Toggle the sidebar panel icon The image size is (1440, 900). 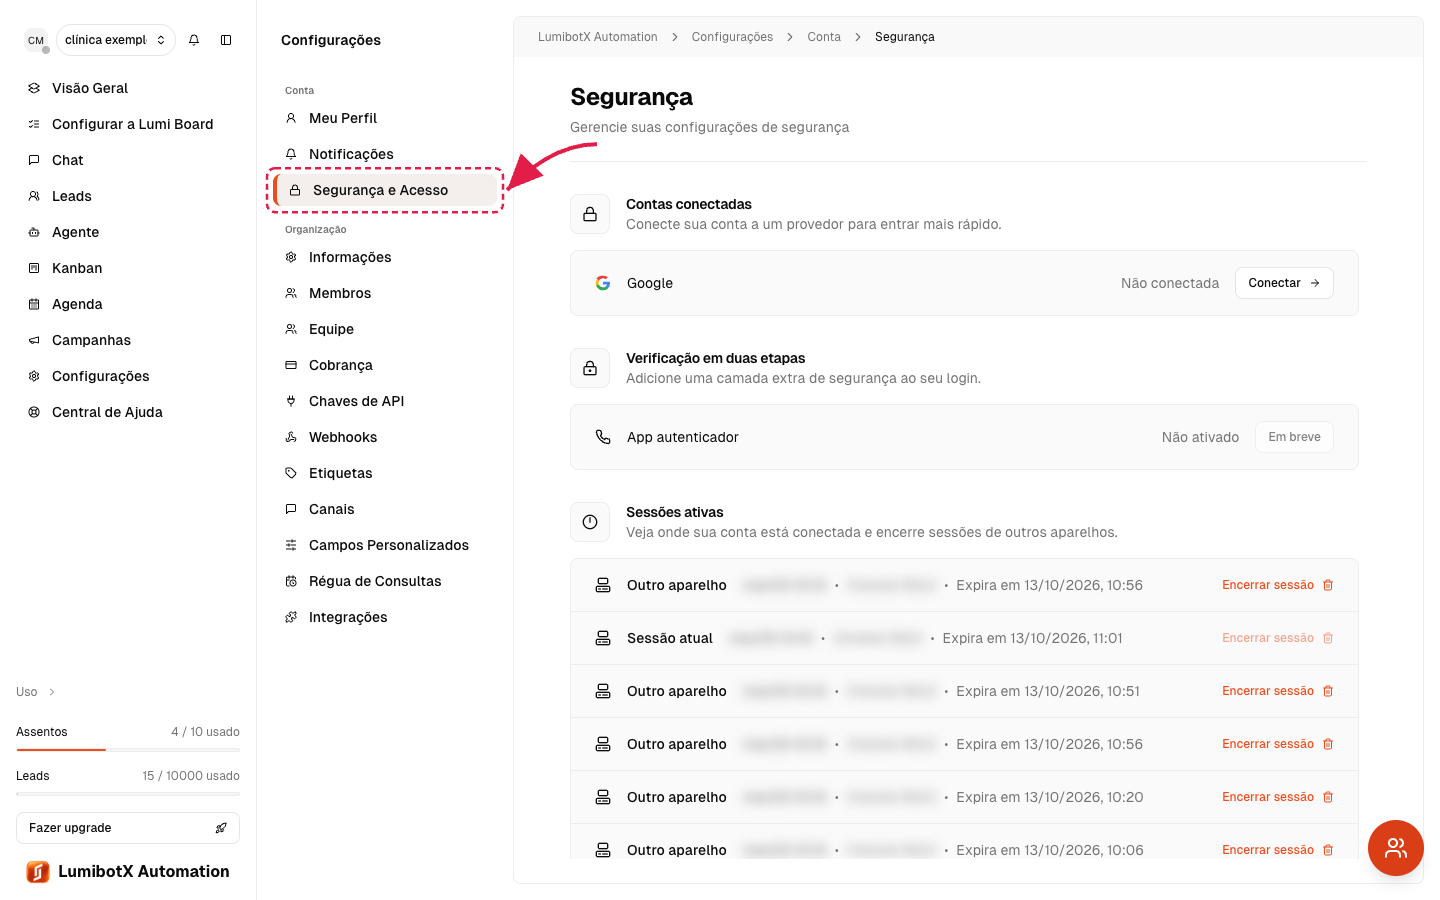pos(226,40)
